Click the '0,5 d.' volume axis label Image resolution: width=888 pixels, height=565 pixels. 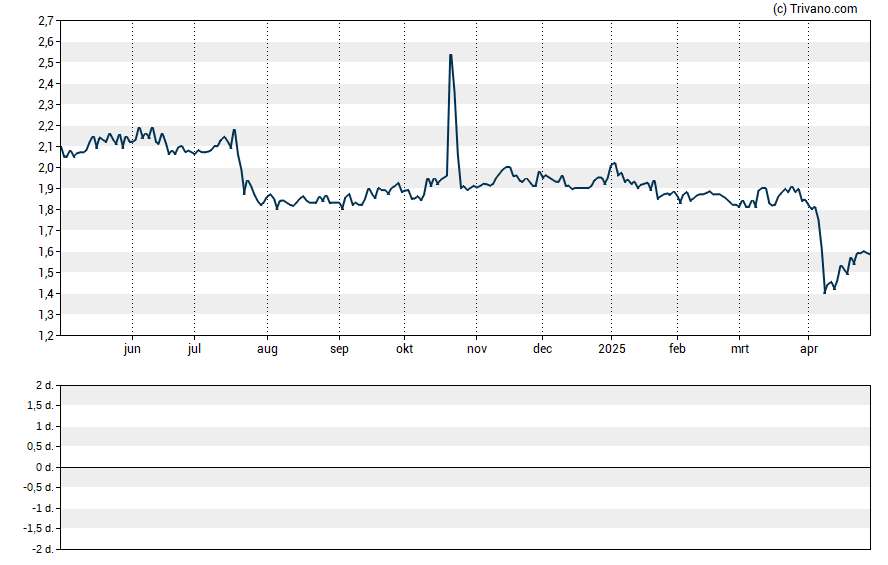(x=40, y=447)
